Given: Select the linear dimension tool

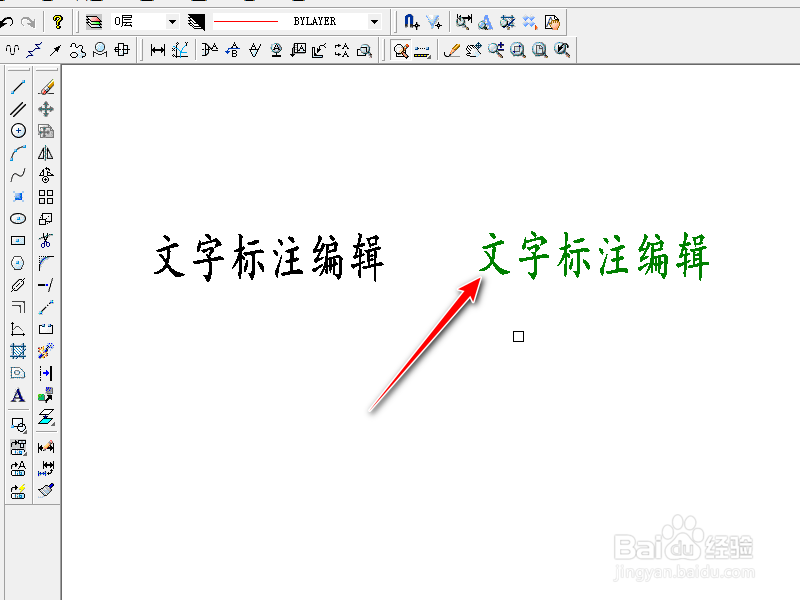Looking at the screenshot, I should pyautogui.click(x=158, y=50).
